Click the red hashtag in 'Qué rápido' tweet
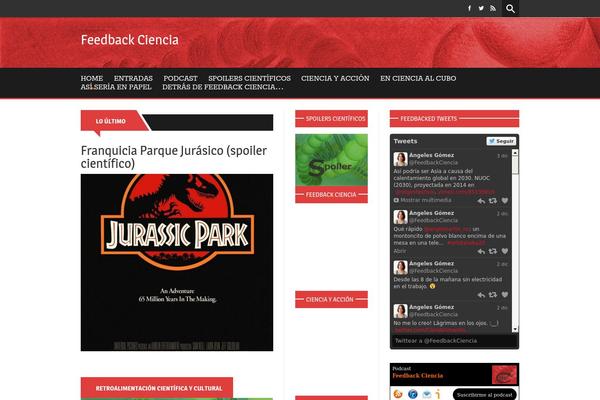Viewport: 600px width, 400px height. point(466,243)
